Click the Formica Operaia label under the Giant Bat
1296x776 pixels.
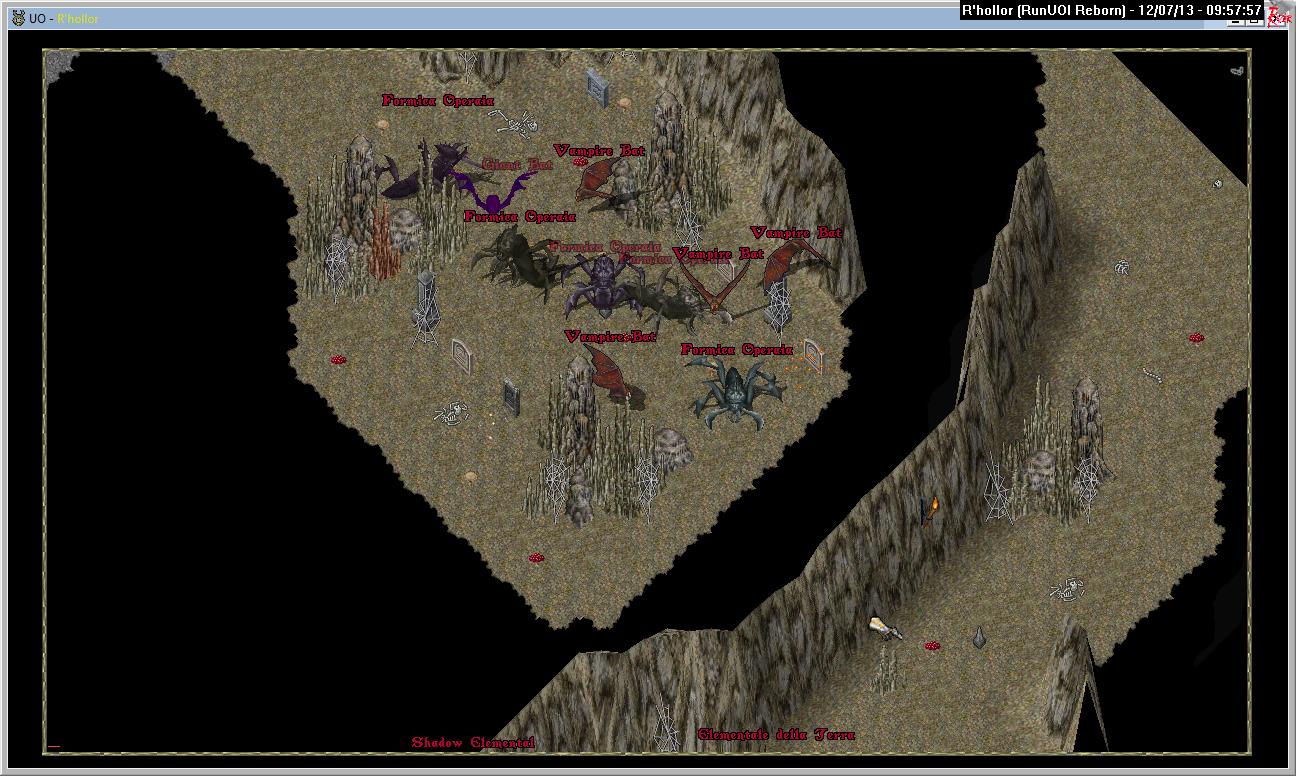pyautogui.click(x=520, y=217)
